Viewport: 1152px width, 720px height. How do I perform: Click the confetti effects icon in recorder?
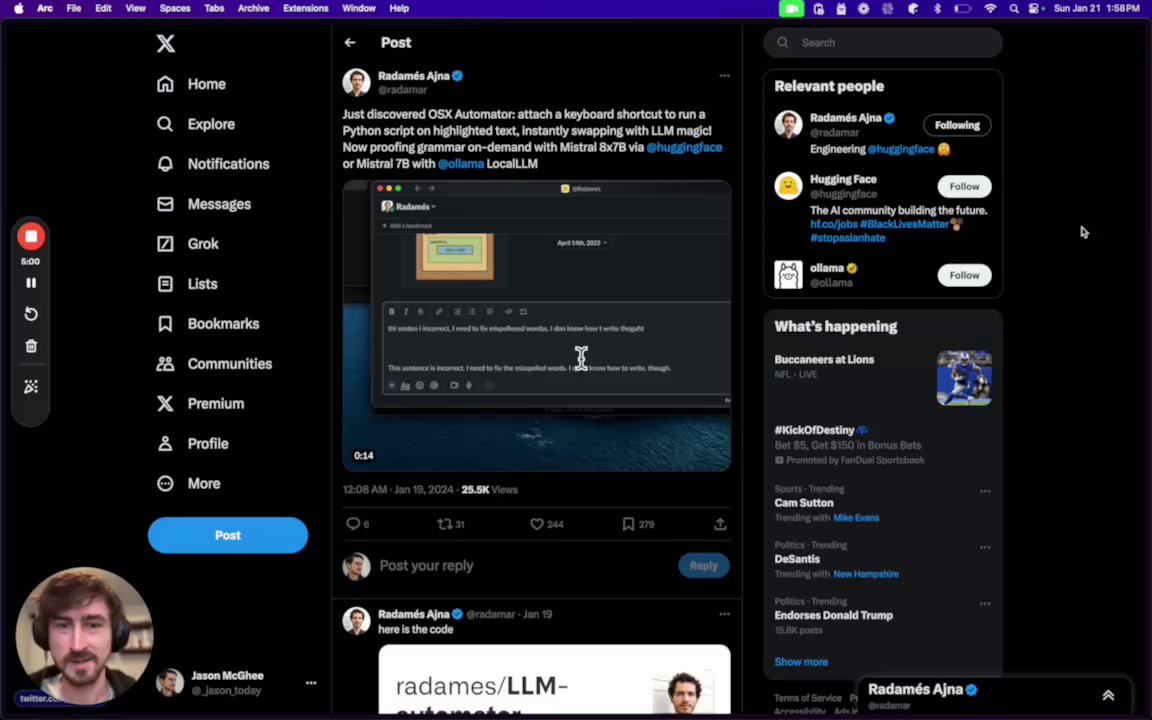31,386
